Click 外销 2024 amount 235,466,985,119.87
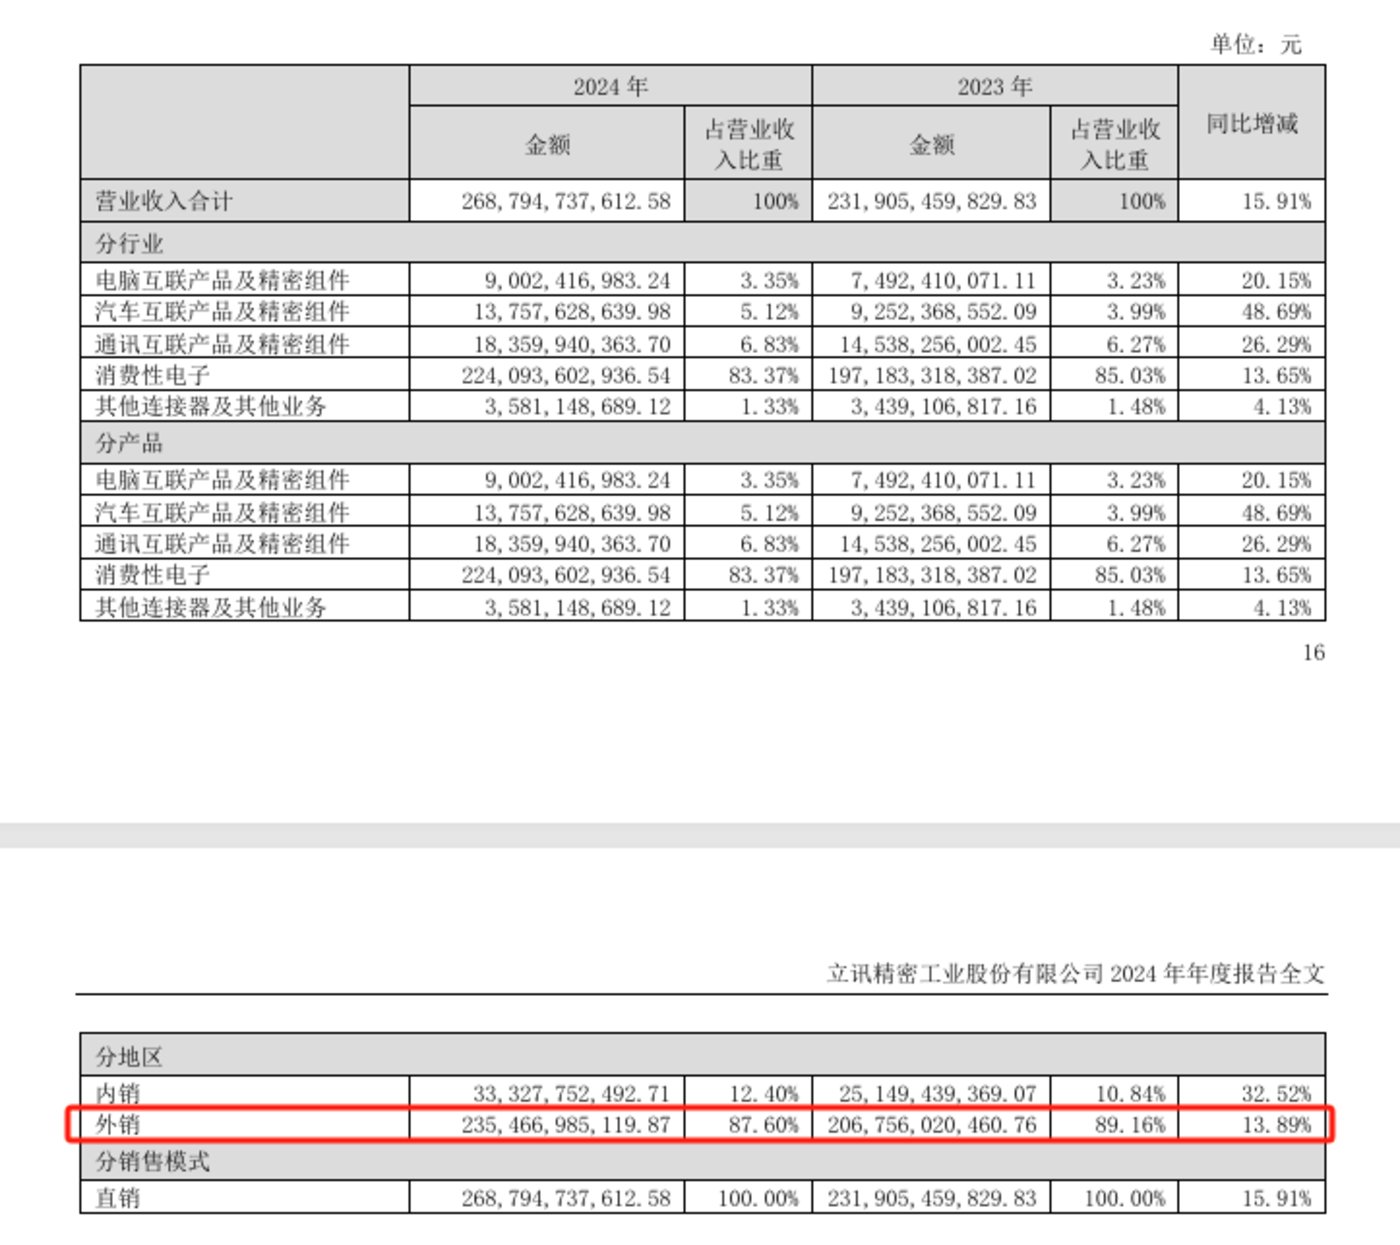The width and height of the screenshot is (1400, 1245). (x=565, y=1125)
